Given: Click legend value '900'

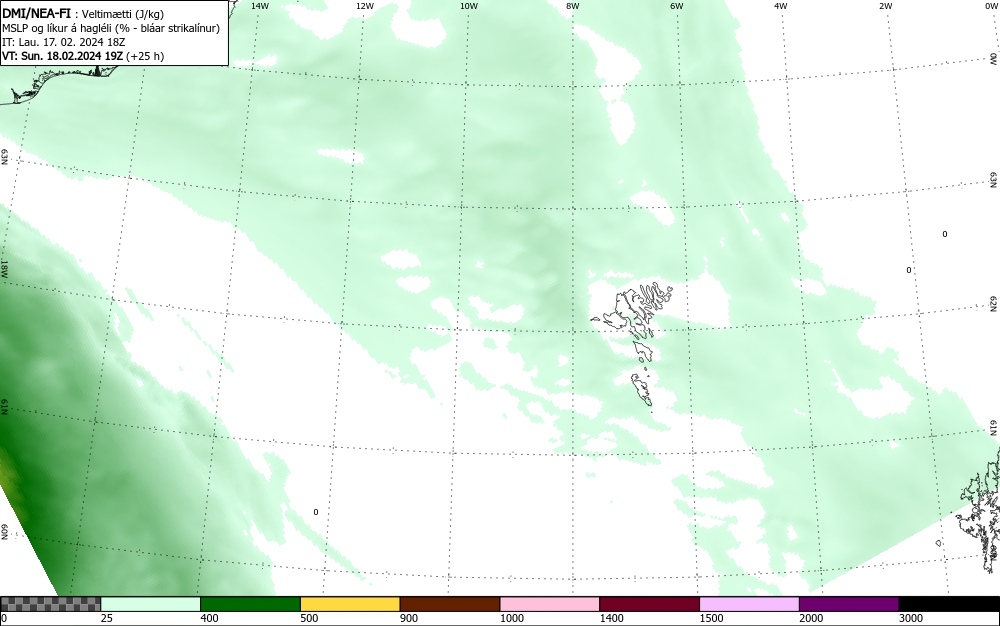Looking at the screenshot, I should pyautogui.click(x=409, y=618).
